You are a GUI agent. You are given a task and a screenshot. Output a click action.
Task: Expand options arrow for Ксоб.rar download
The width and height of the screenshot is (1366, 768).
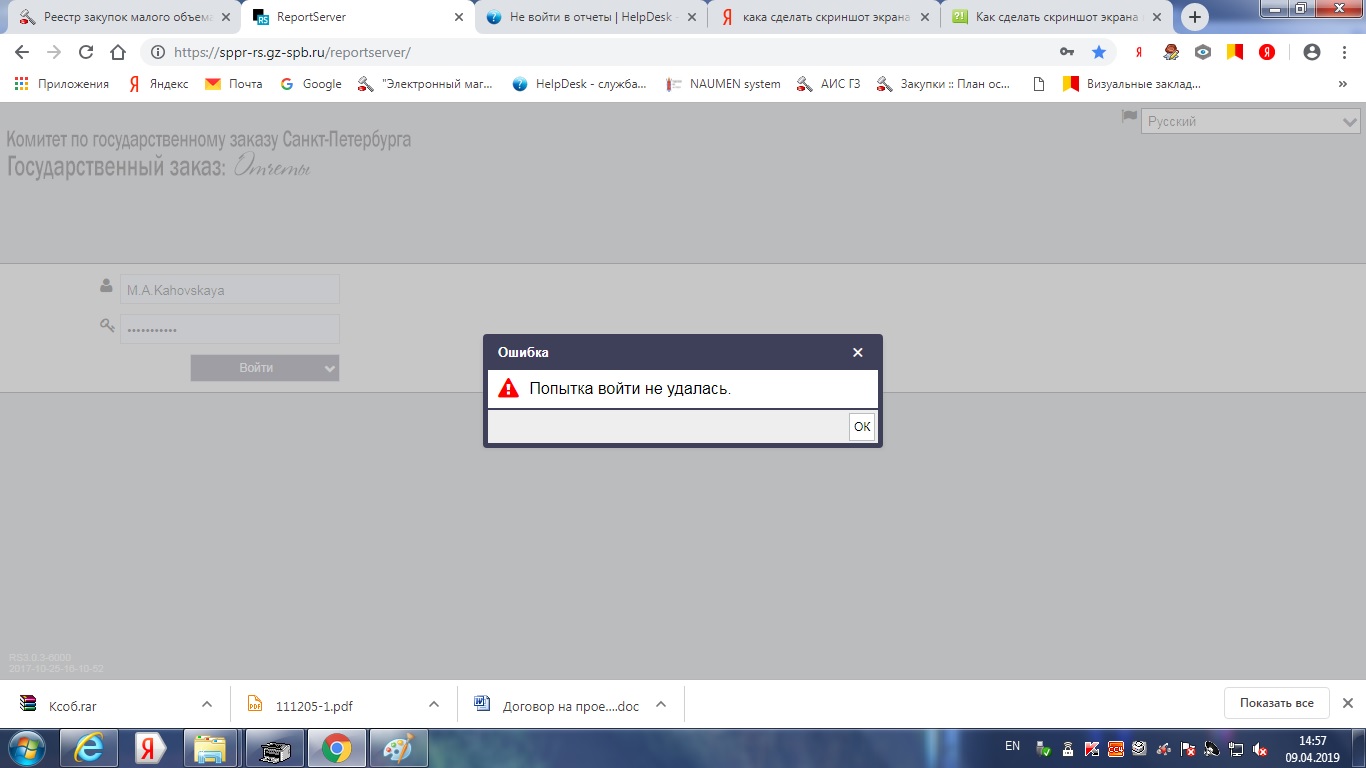pyautogui.click(x=206, y=704)
